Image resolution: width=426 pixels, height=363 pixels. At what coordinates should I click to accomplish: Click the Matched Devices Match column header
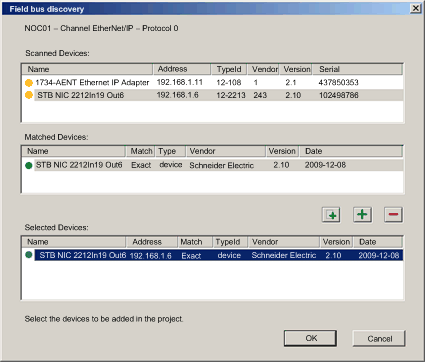pos(140,151)
